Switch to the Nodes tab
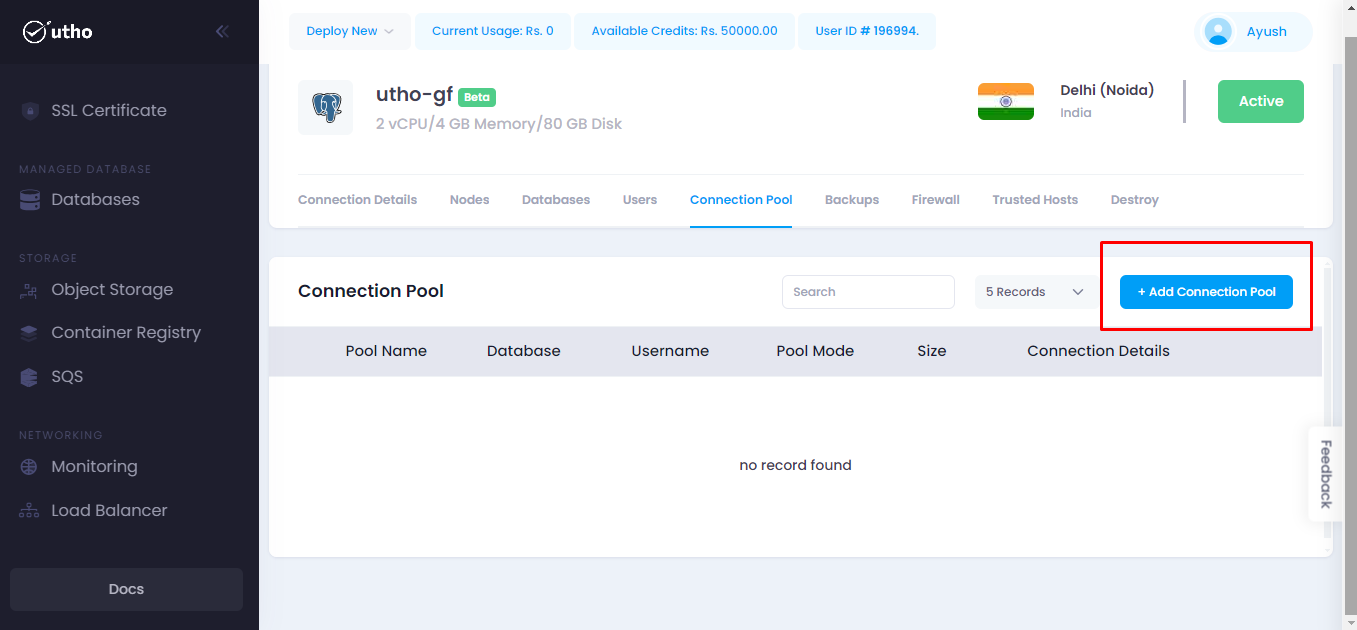The width and height of the screenshot is (1357, 630). pos(469,200)
